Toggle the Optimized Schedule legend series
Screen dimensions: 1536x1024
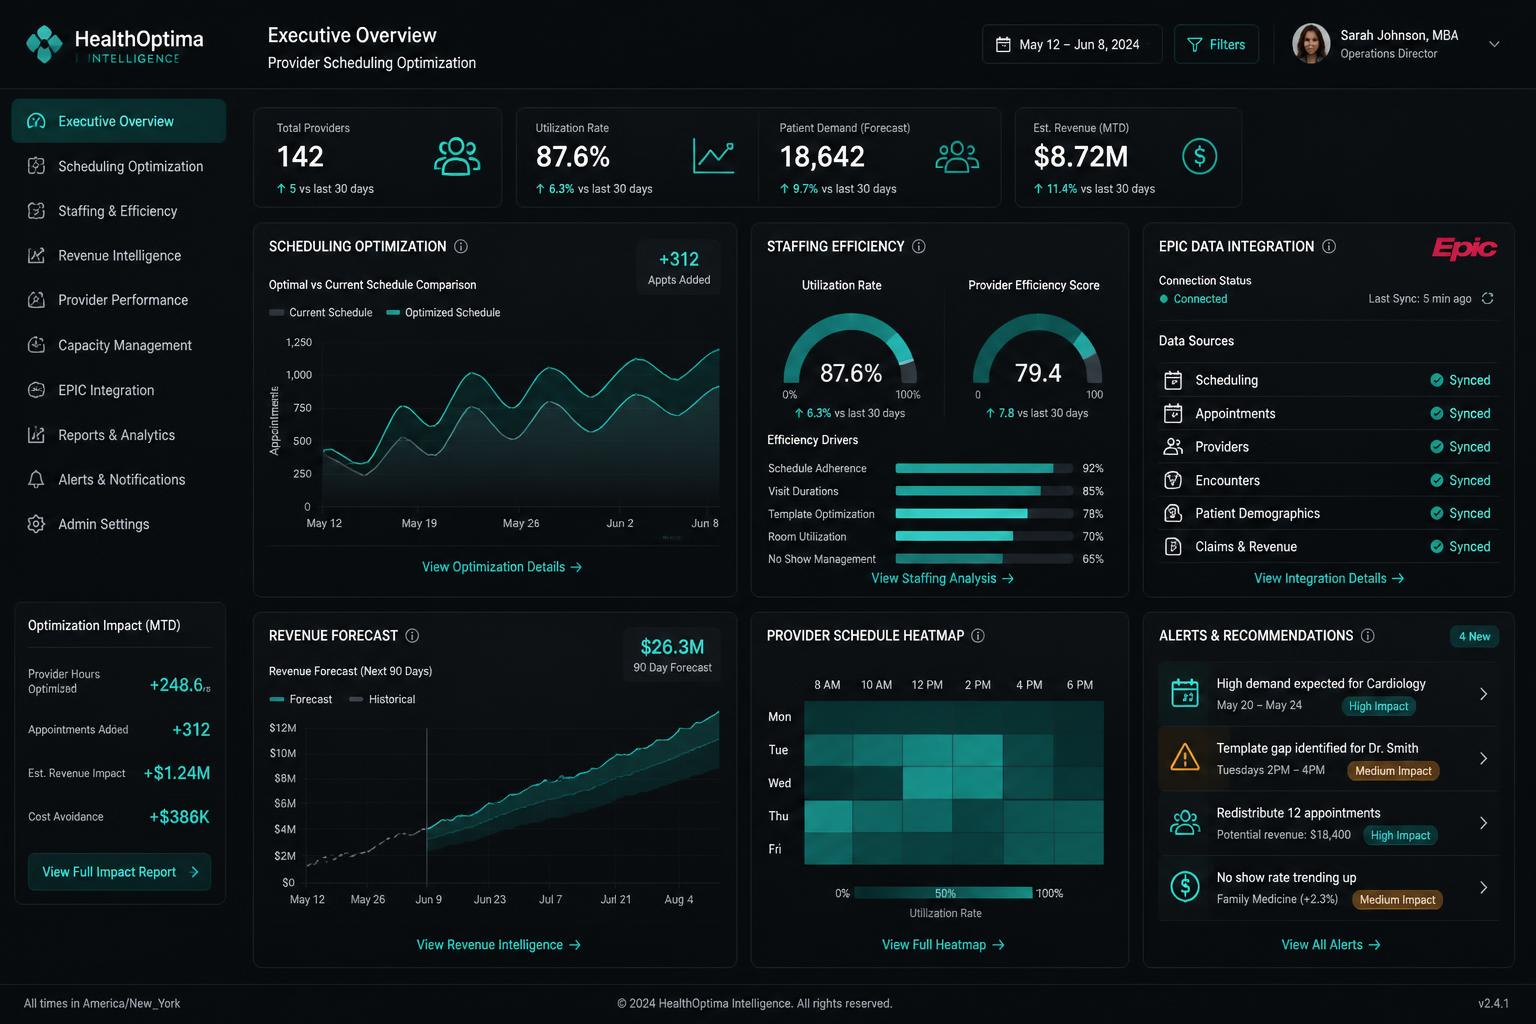click(x=443, y=312)
